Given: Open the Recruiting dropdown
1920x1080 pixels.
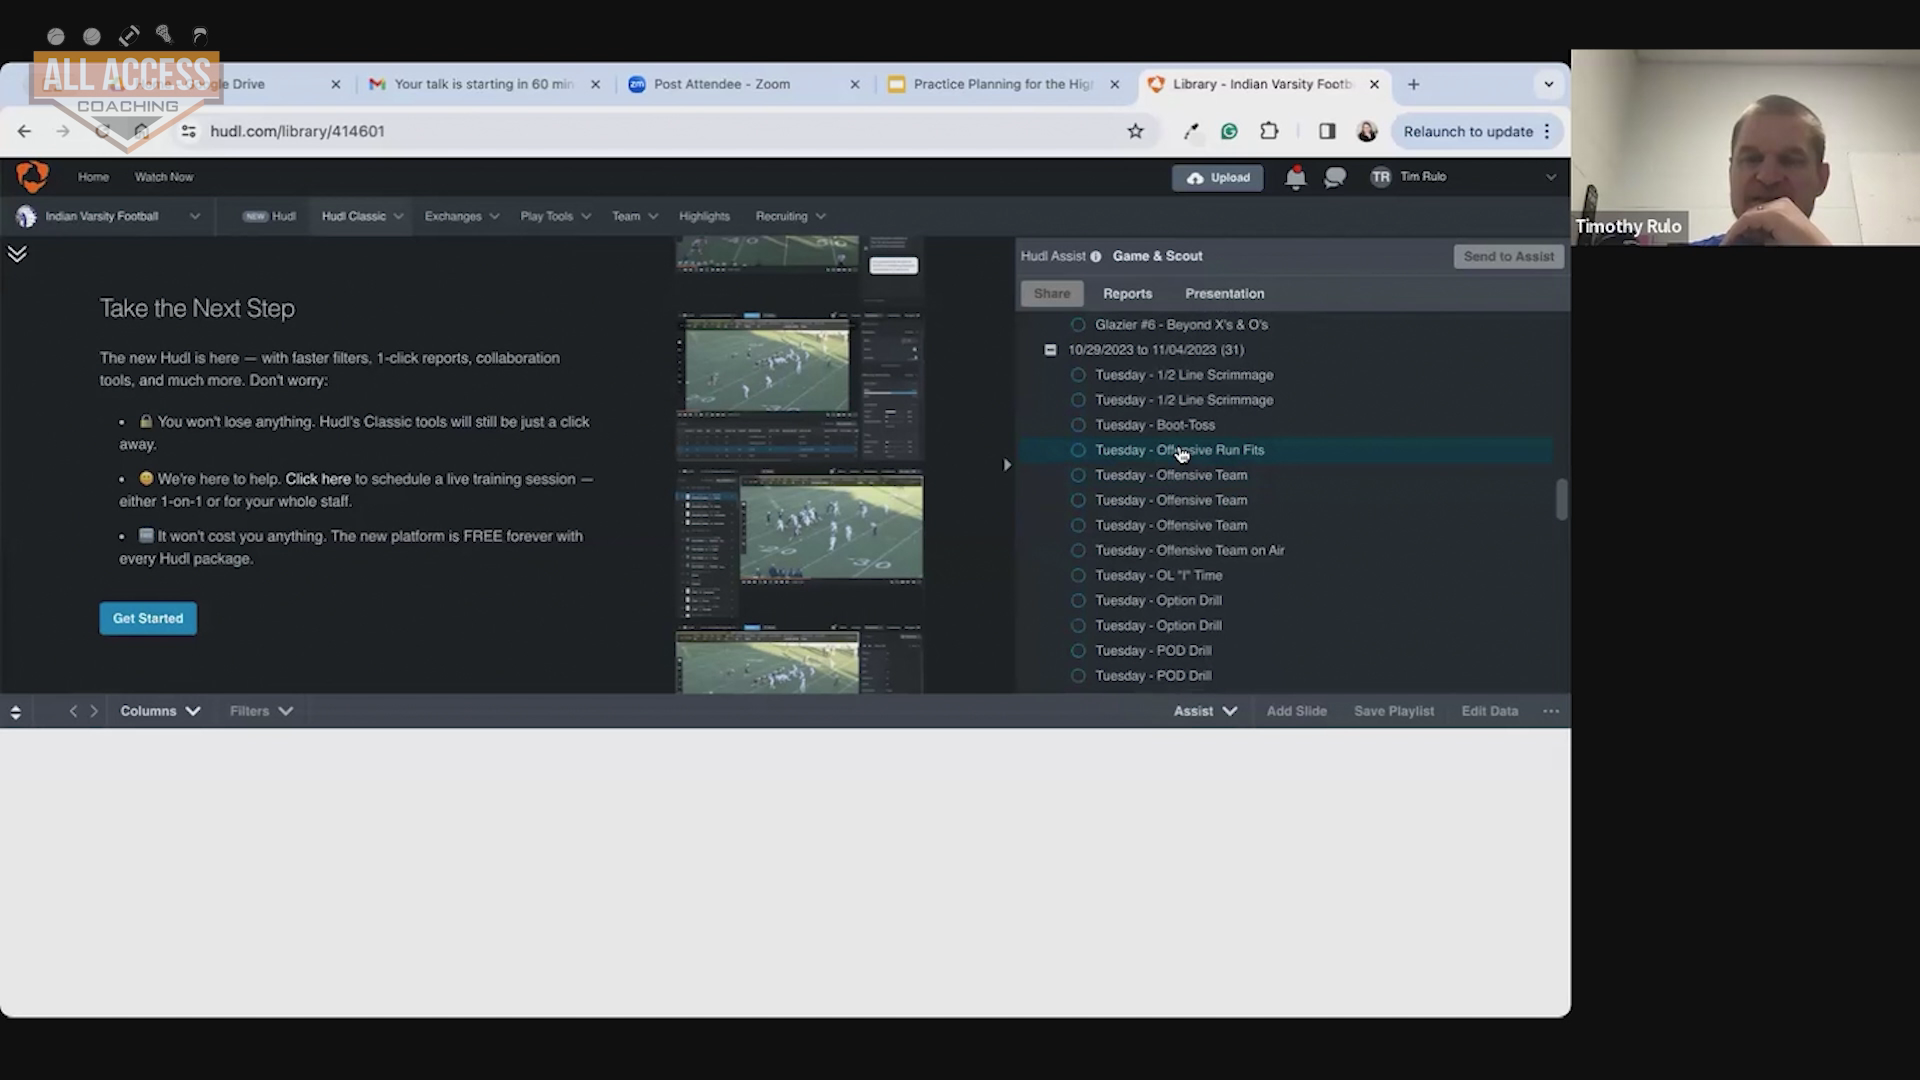Looking at the screenshot, I should click(x=790, y=216).
